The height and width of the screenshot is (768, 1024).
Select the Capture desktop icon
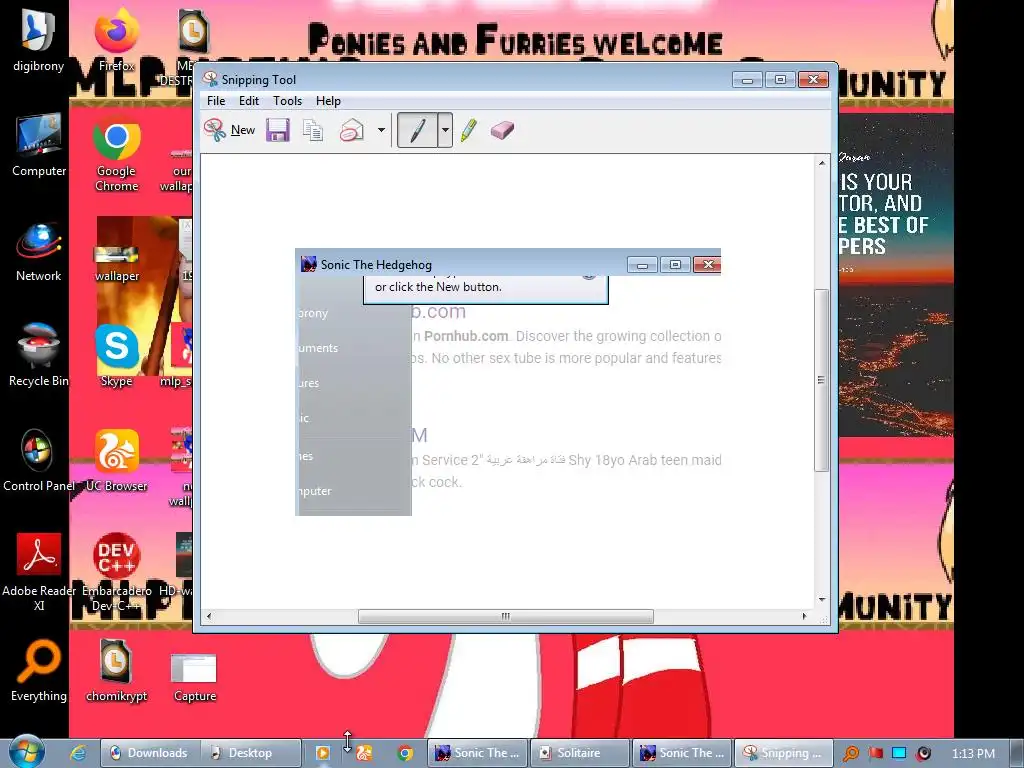[194, 677]
